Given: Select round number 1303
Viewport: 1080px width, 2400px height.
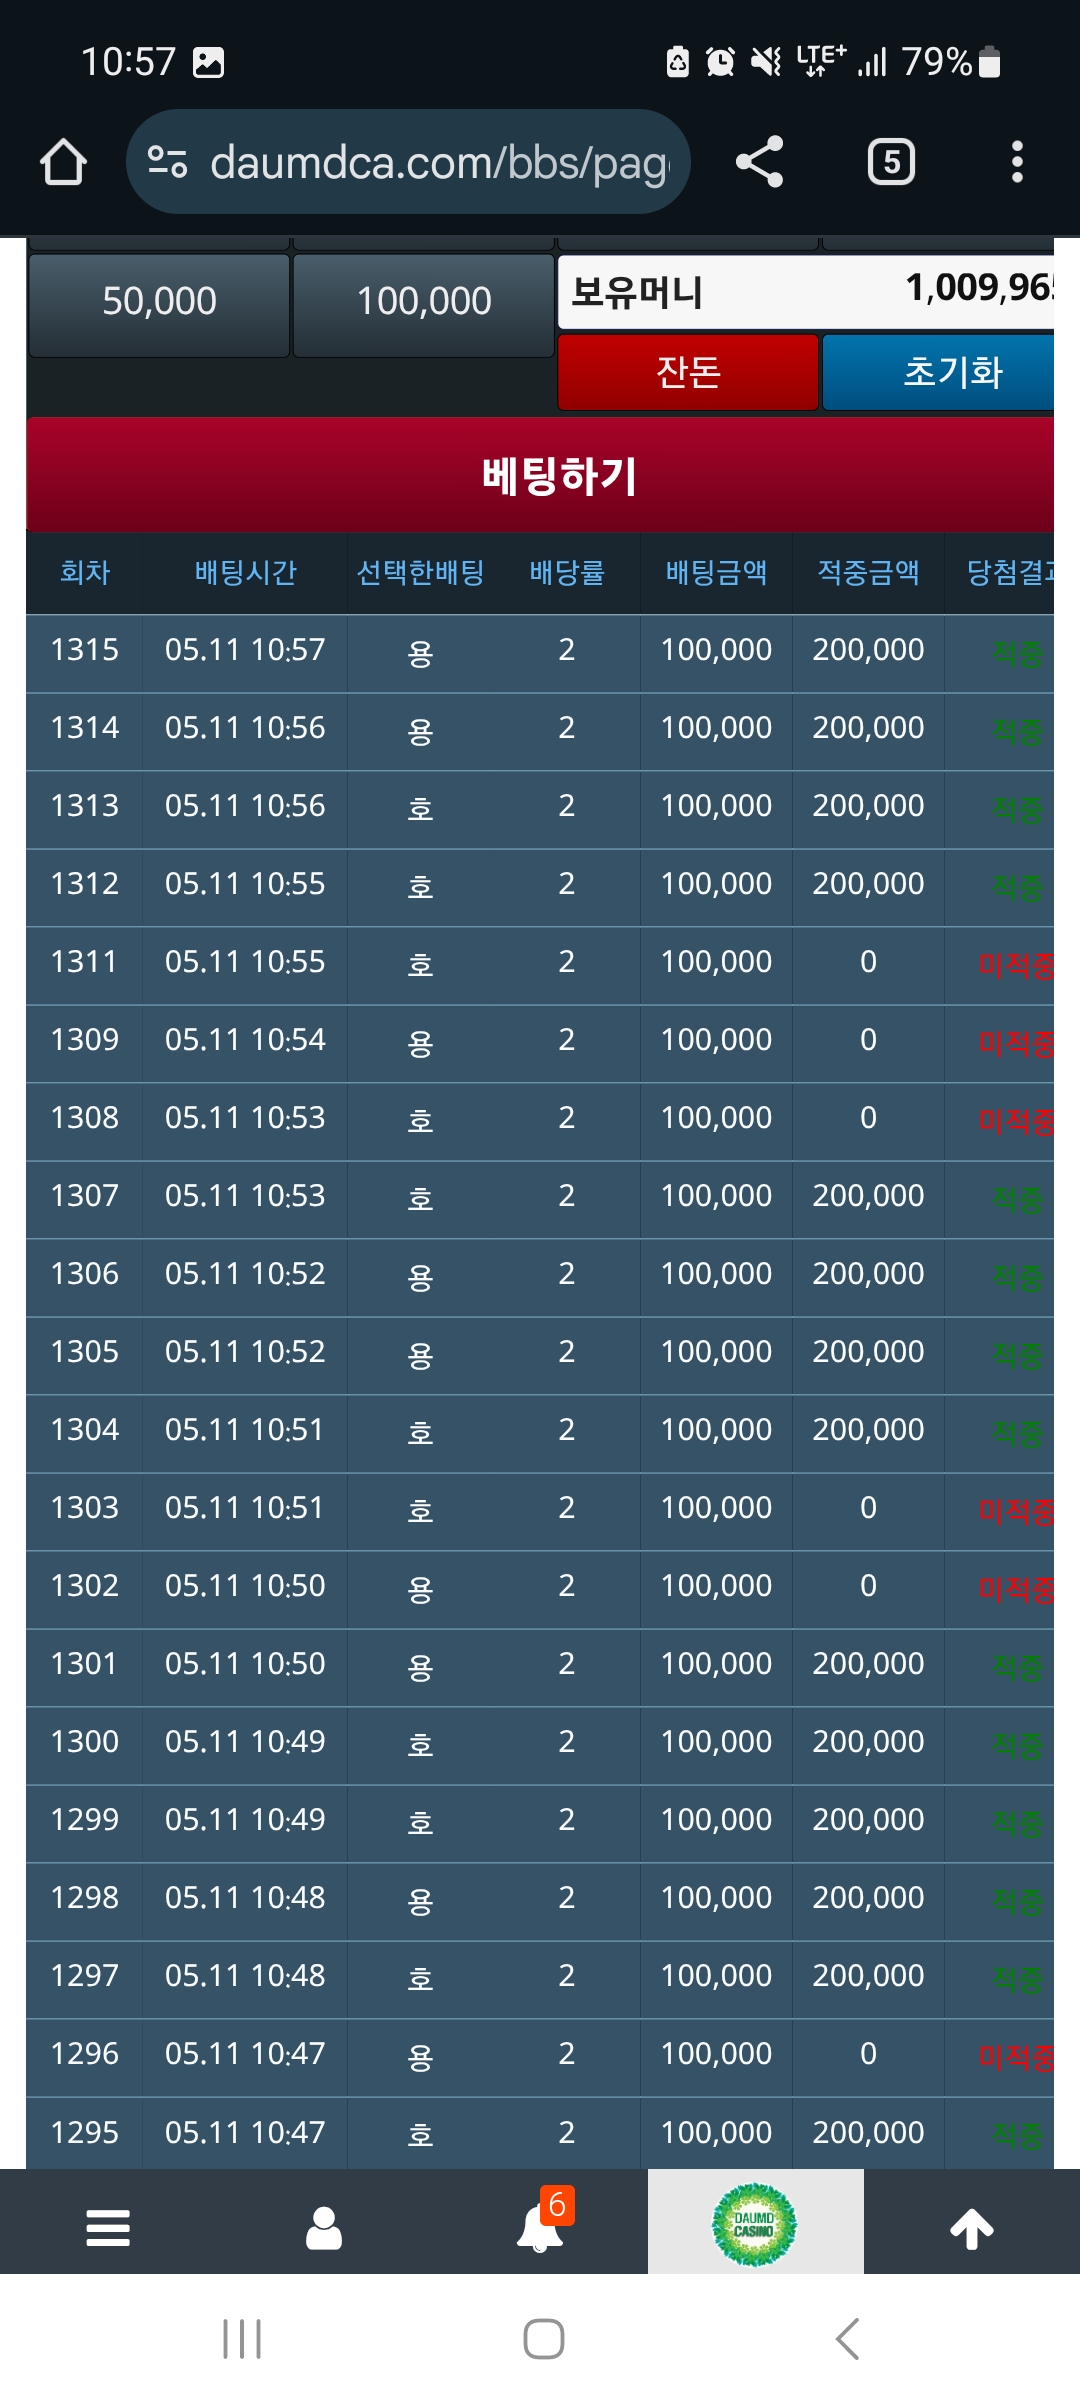Looking at the screenshot, I should click(x=85, y=1508).
